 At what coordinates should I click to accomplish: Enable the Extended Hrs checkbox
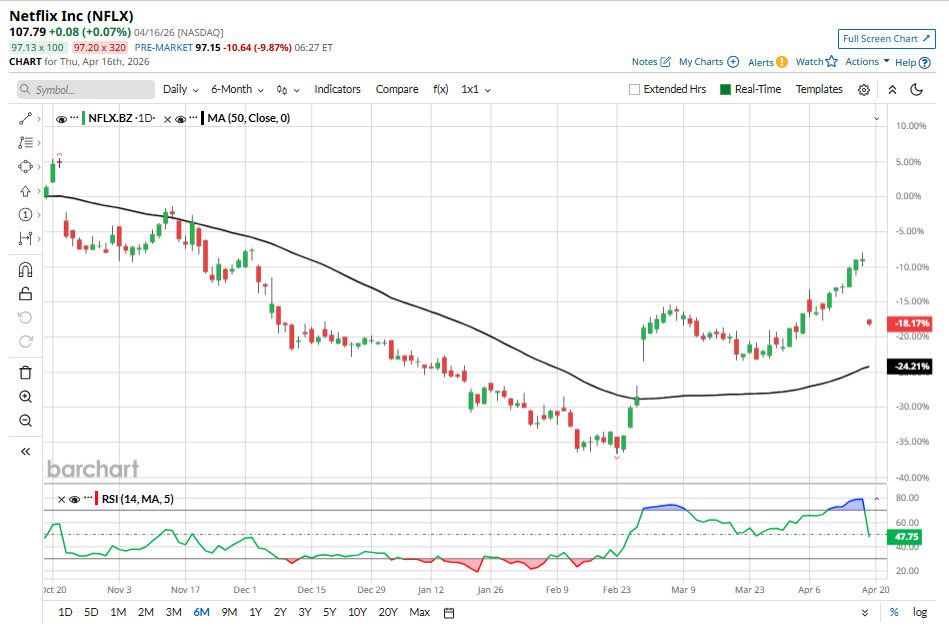634,90
